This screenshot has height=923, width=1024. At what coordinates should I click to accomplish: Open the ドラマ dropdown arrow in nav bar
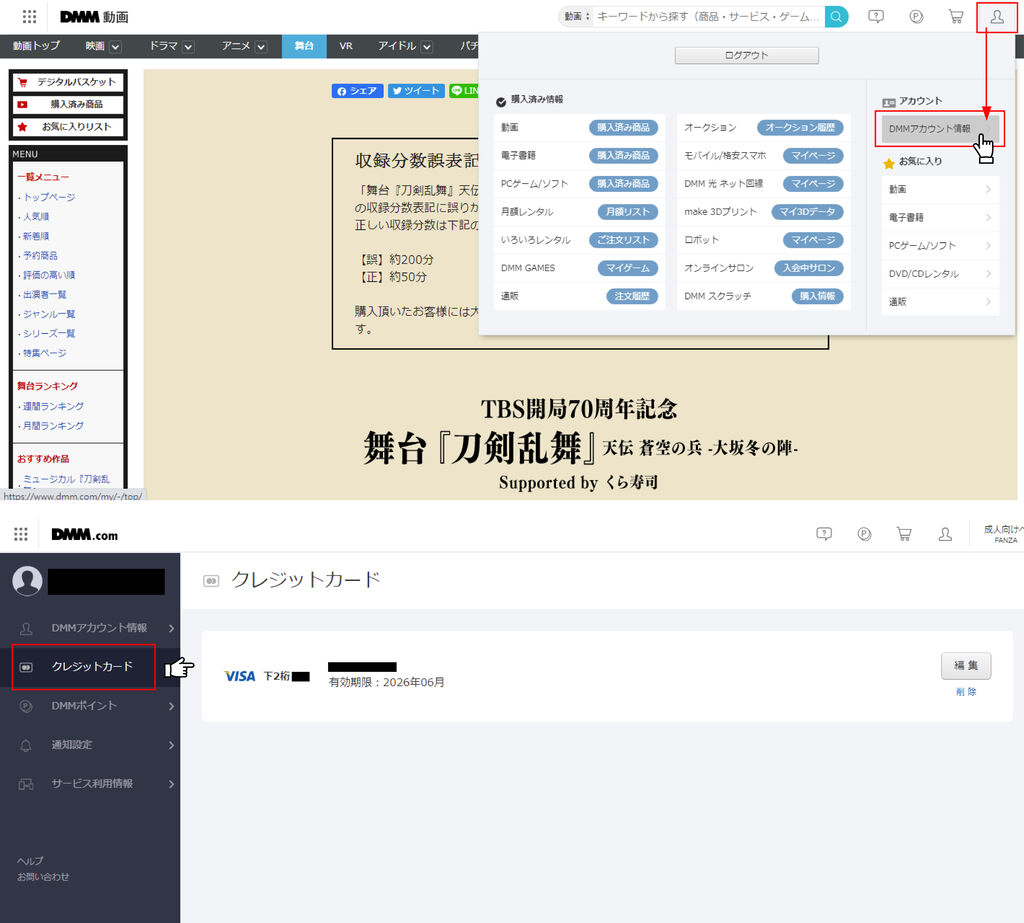click(188, 46)
